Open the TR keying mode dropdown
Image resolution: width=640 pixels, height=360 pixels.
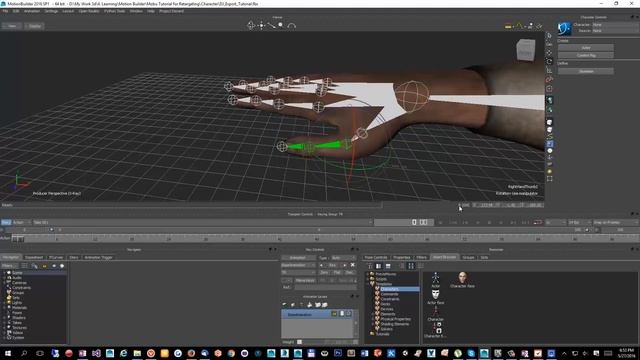[x=298, y=272]
